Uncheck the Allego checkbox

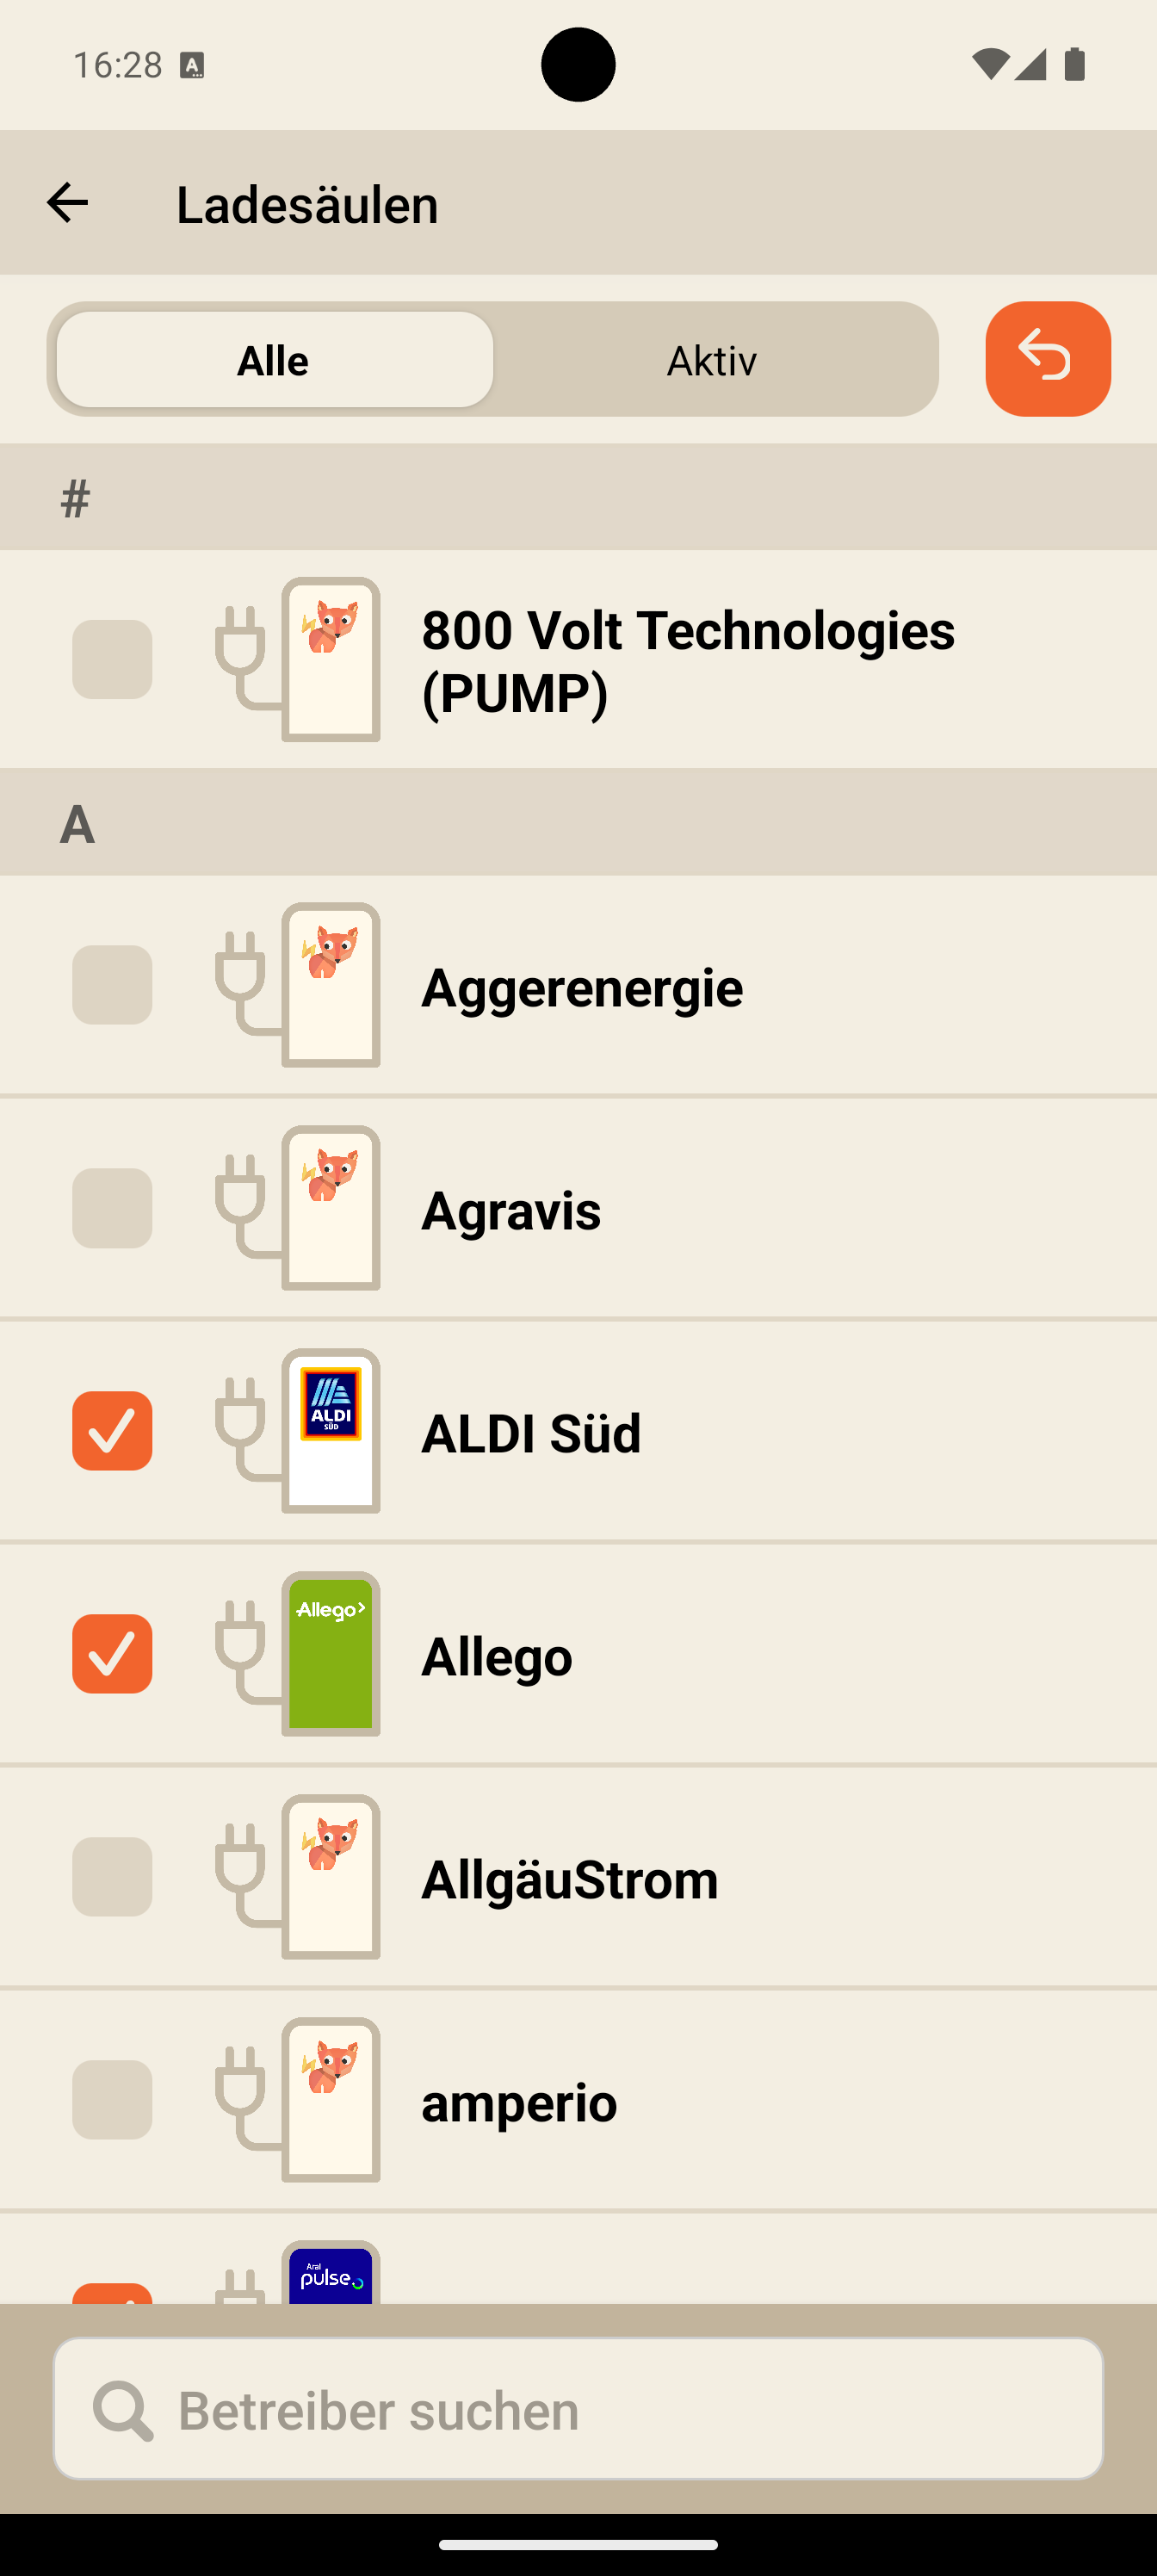tap(112, 1654)
